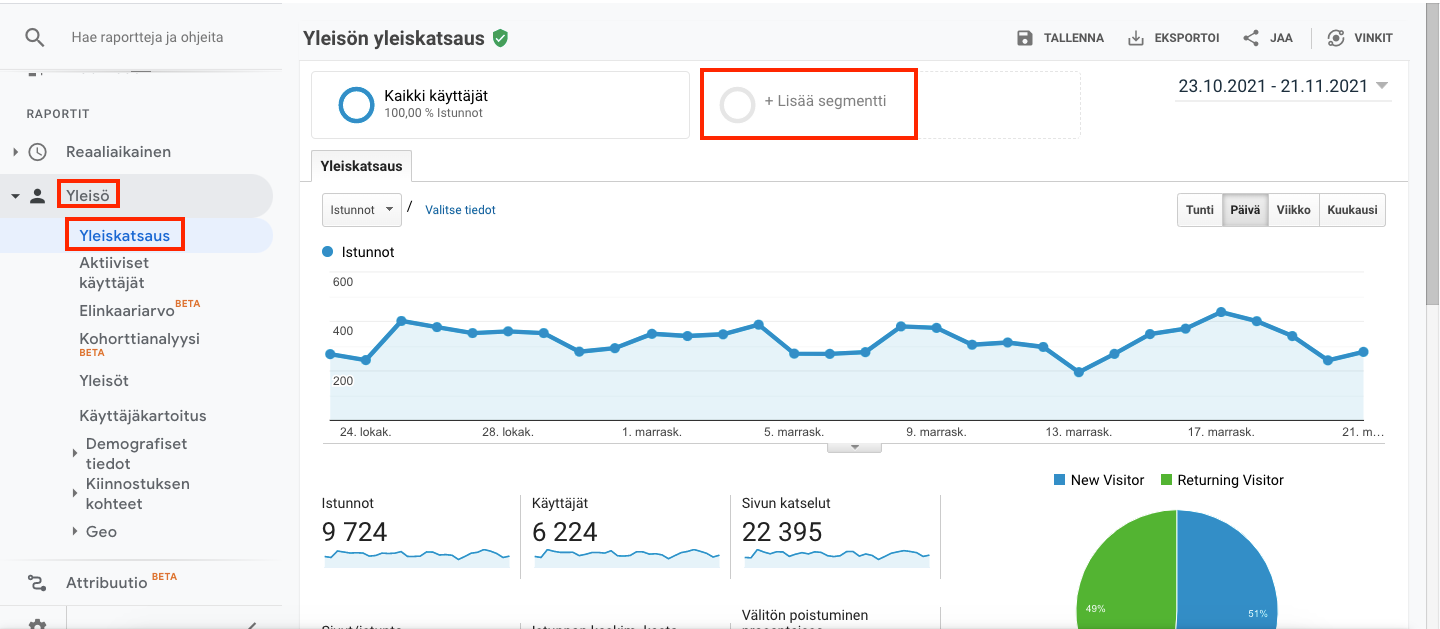Open Kohorttianalyysi report

(139, 339)
